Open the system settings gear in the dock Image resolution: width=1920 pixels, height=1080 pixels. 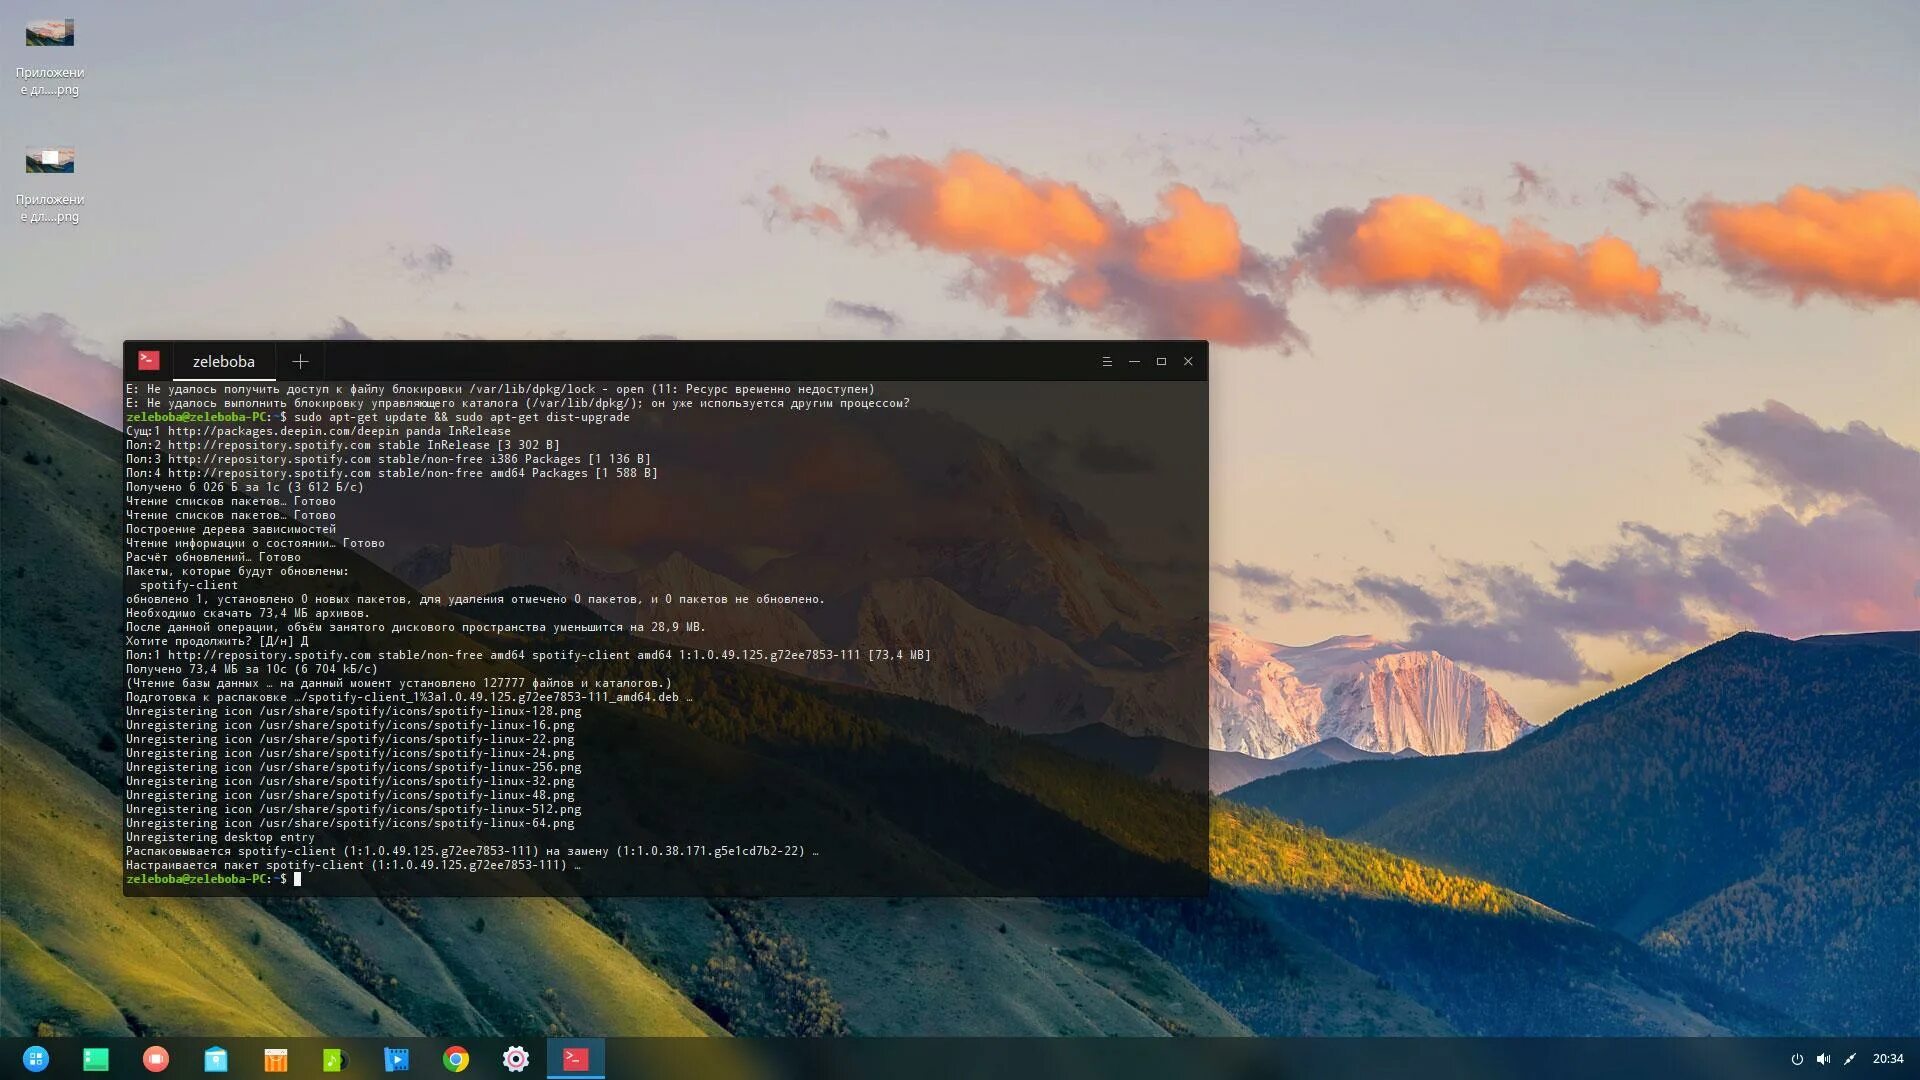(516, 1059)
